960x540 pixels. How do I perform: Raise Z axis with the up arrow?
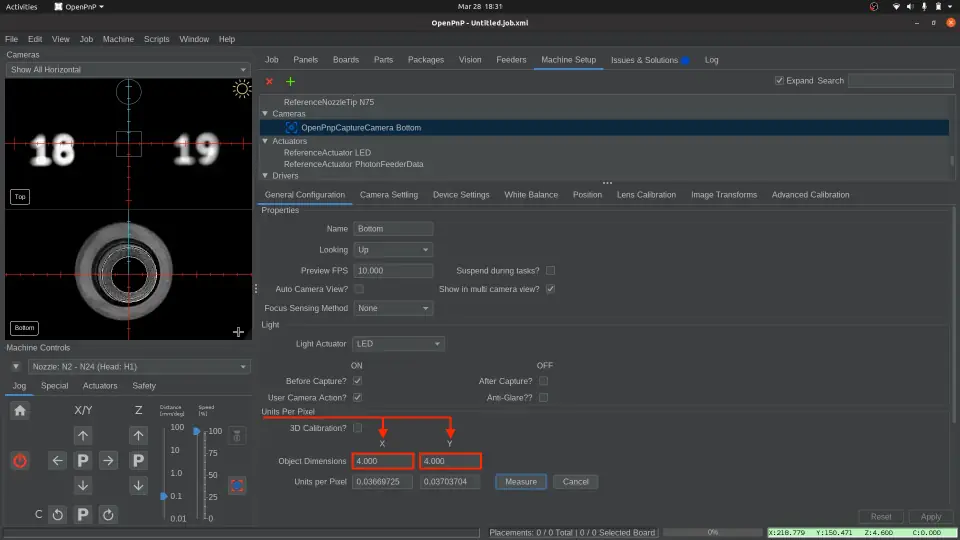[x=139, y=435]
